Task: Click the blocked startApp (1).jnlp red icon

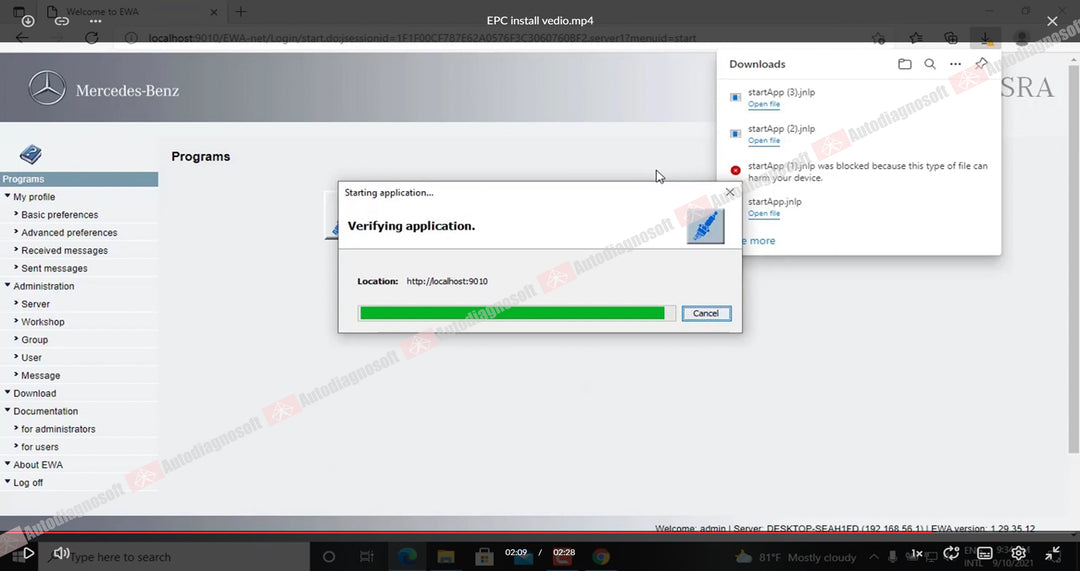Action: (736, 170)
